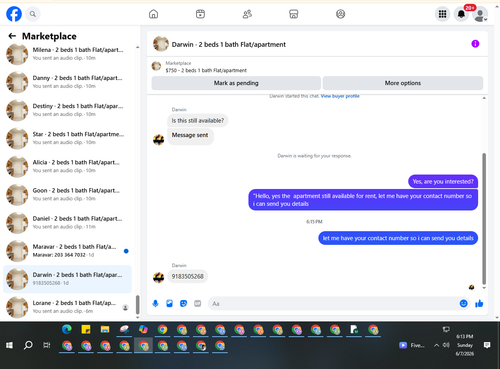The image size is (500, 369).
Task: Open the Danny apartment conversation
Action: click(x=68, y=82)
